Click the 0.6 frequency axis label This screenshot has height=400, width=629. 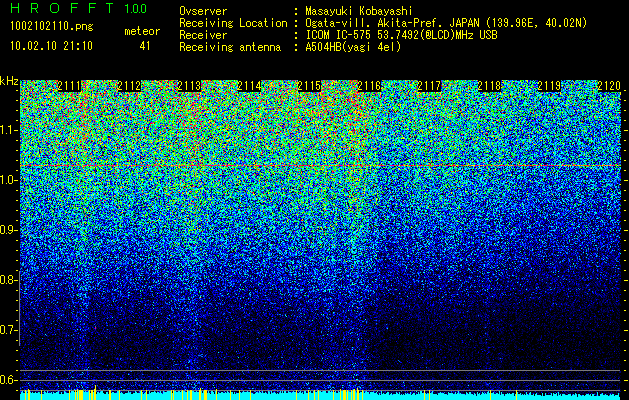9,380
